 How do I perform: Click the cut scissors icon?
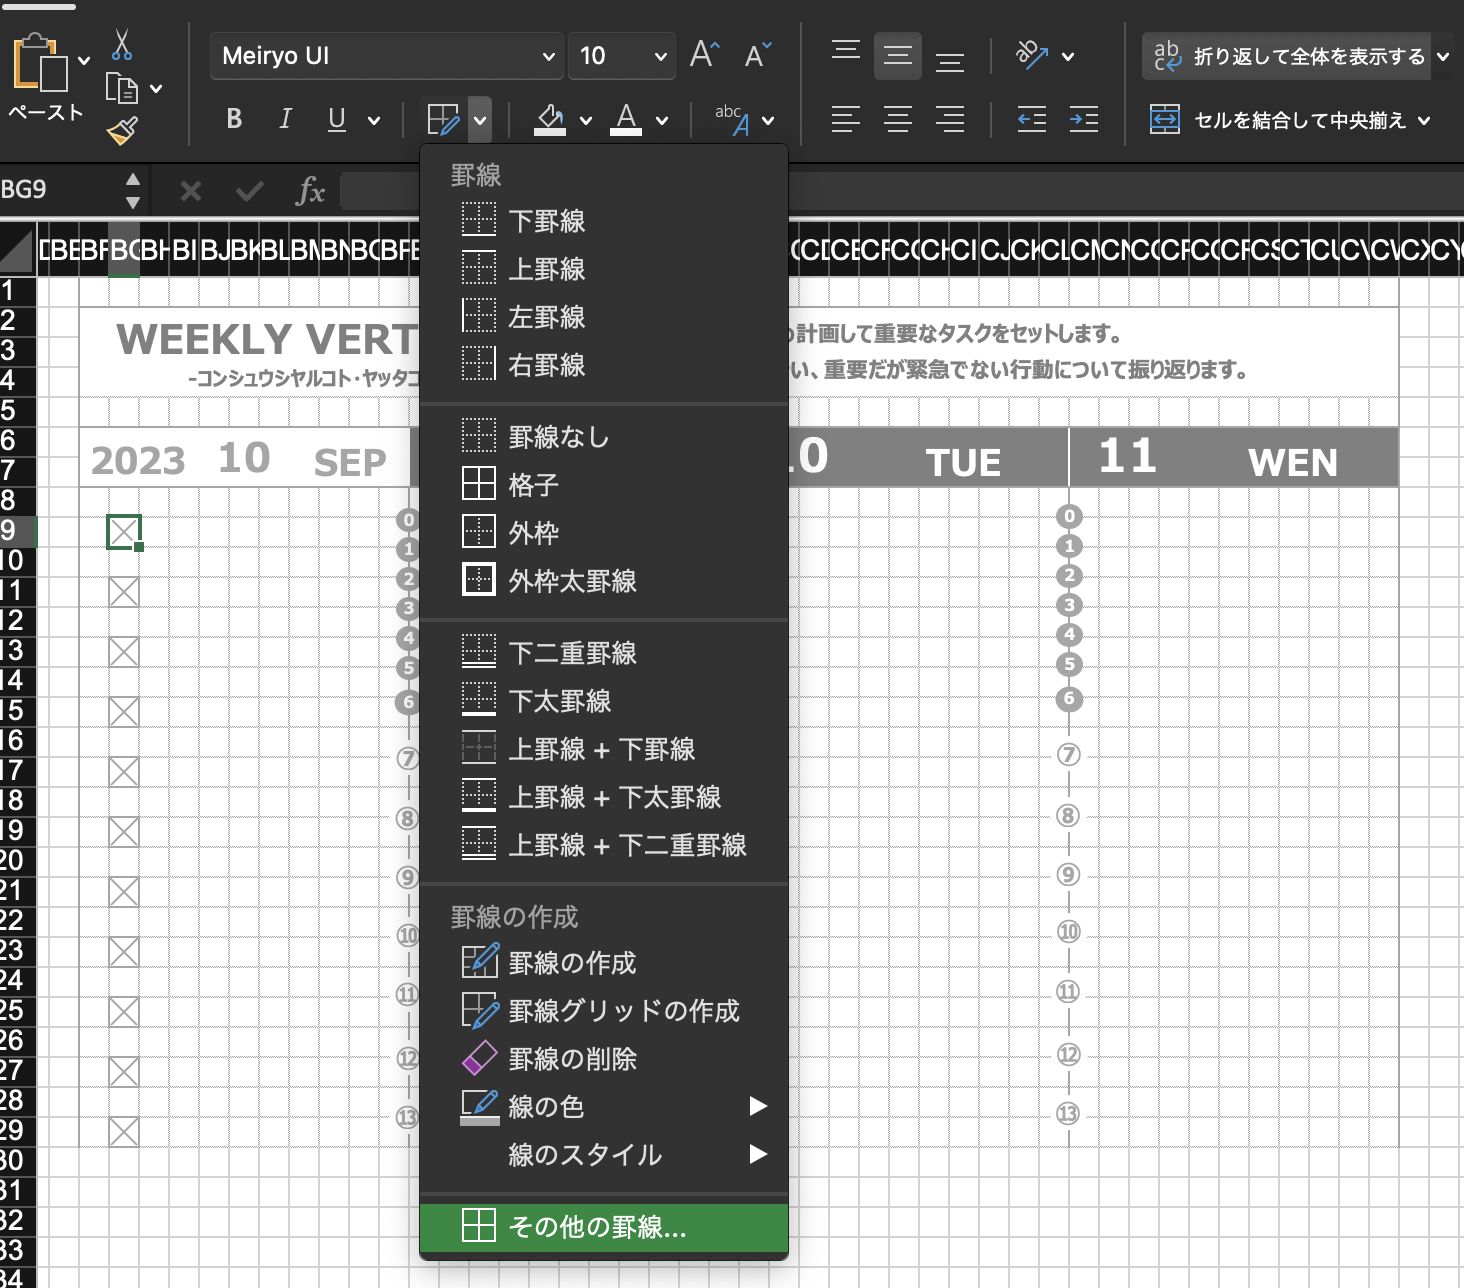pos(122,45)
